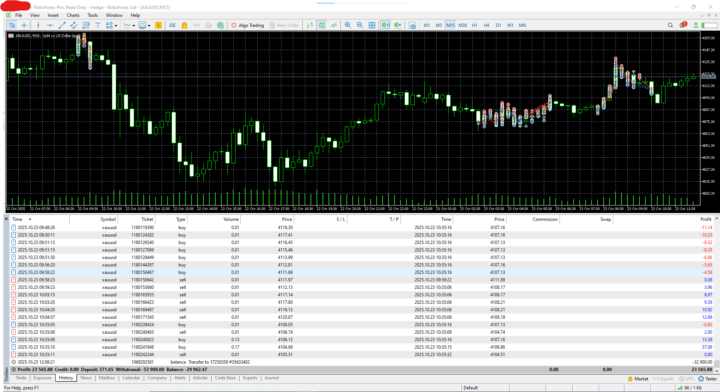Tile chart windows with grid icon
This screenshot has height=392, width=720.
coord(372,25)
